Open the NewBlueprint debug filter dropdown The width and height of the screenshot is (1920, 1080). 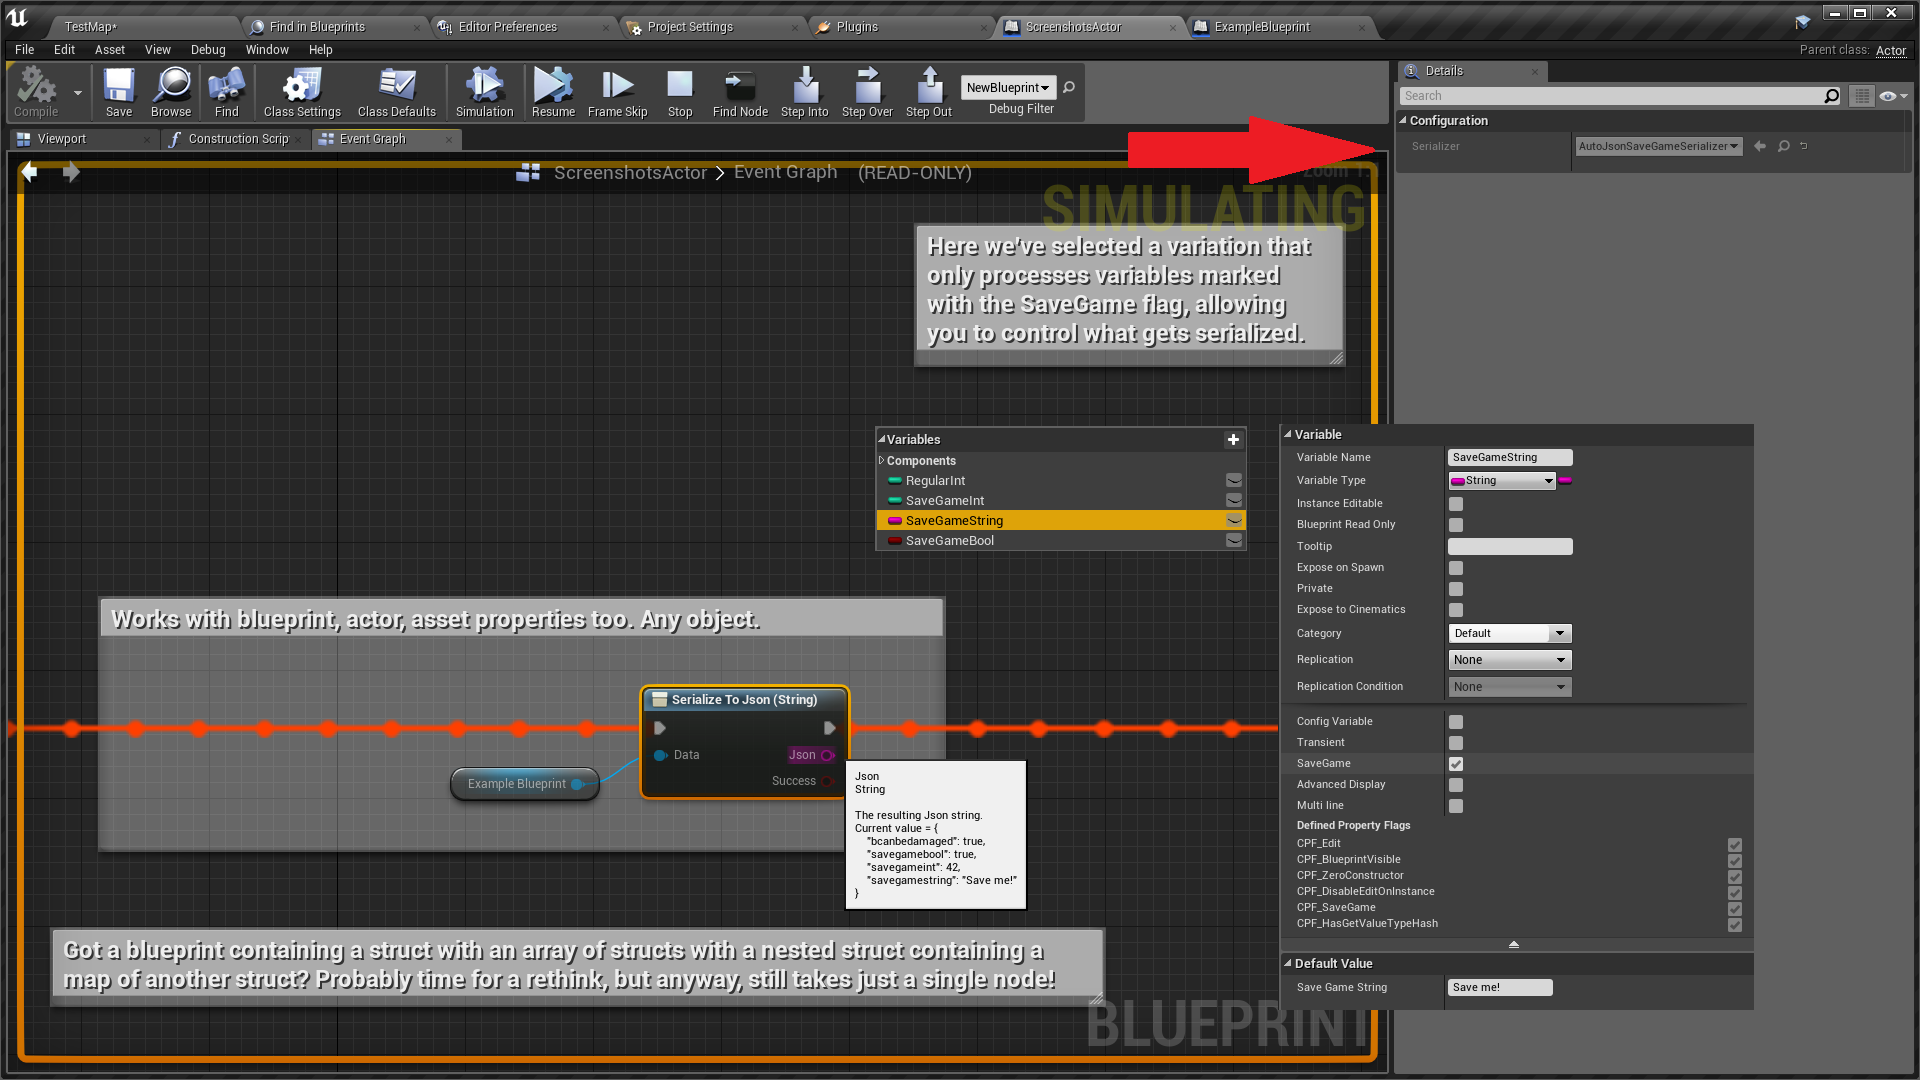pos(1008,88)
